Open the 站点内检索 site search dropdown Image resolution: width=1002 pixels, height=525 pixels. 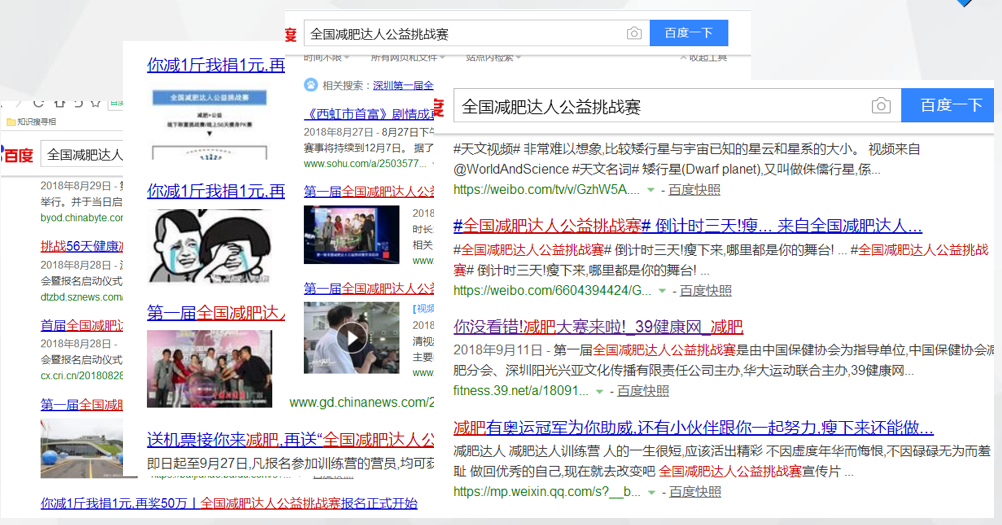point(493,58)
